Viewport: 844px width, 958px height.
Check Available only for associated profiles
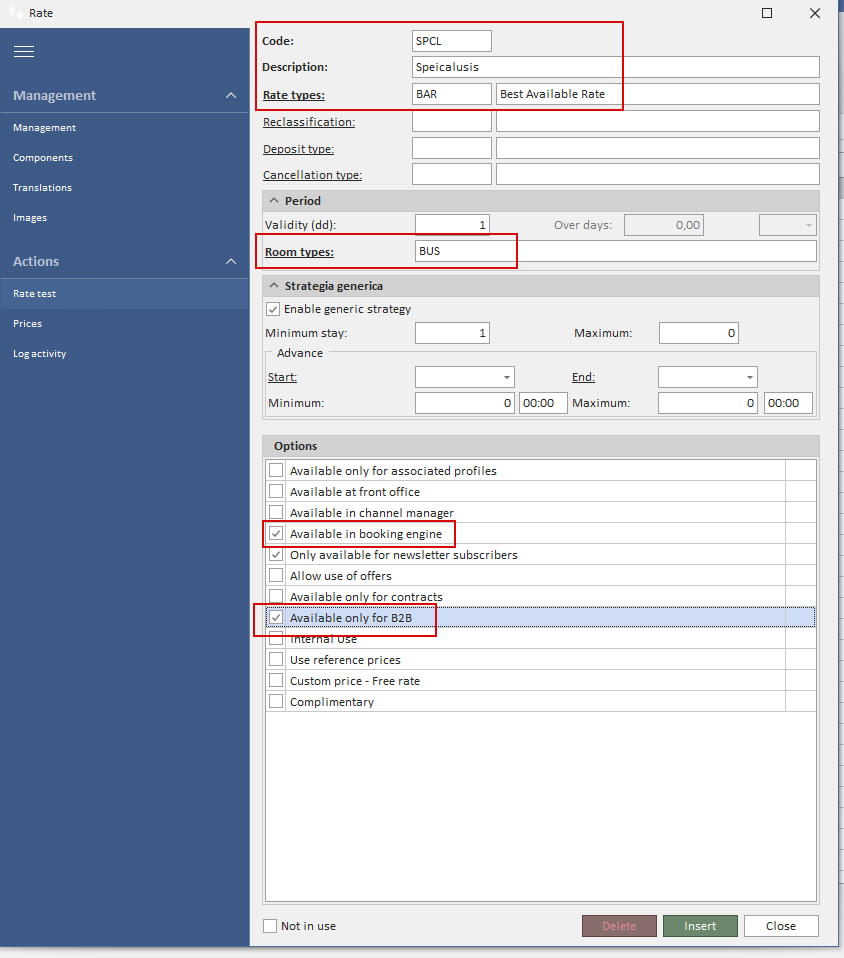click(x=276, y=470)
